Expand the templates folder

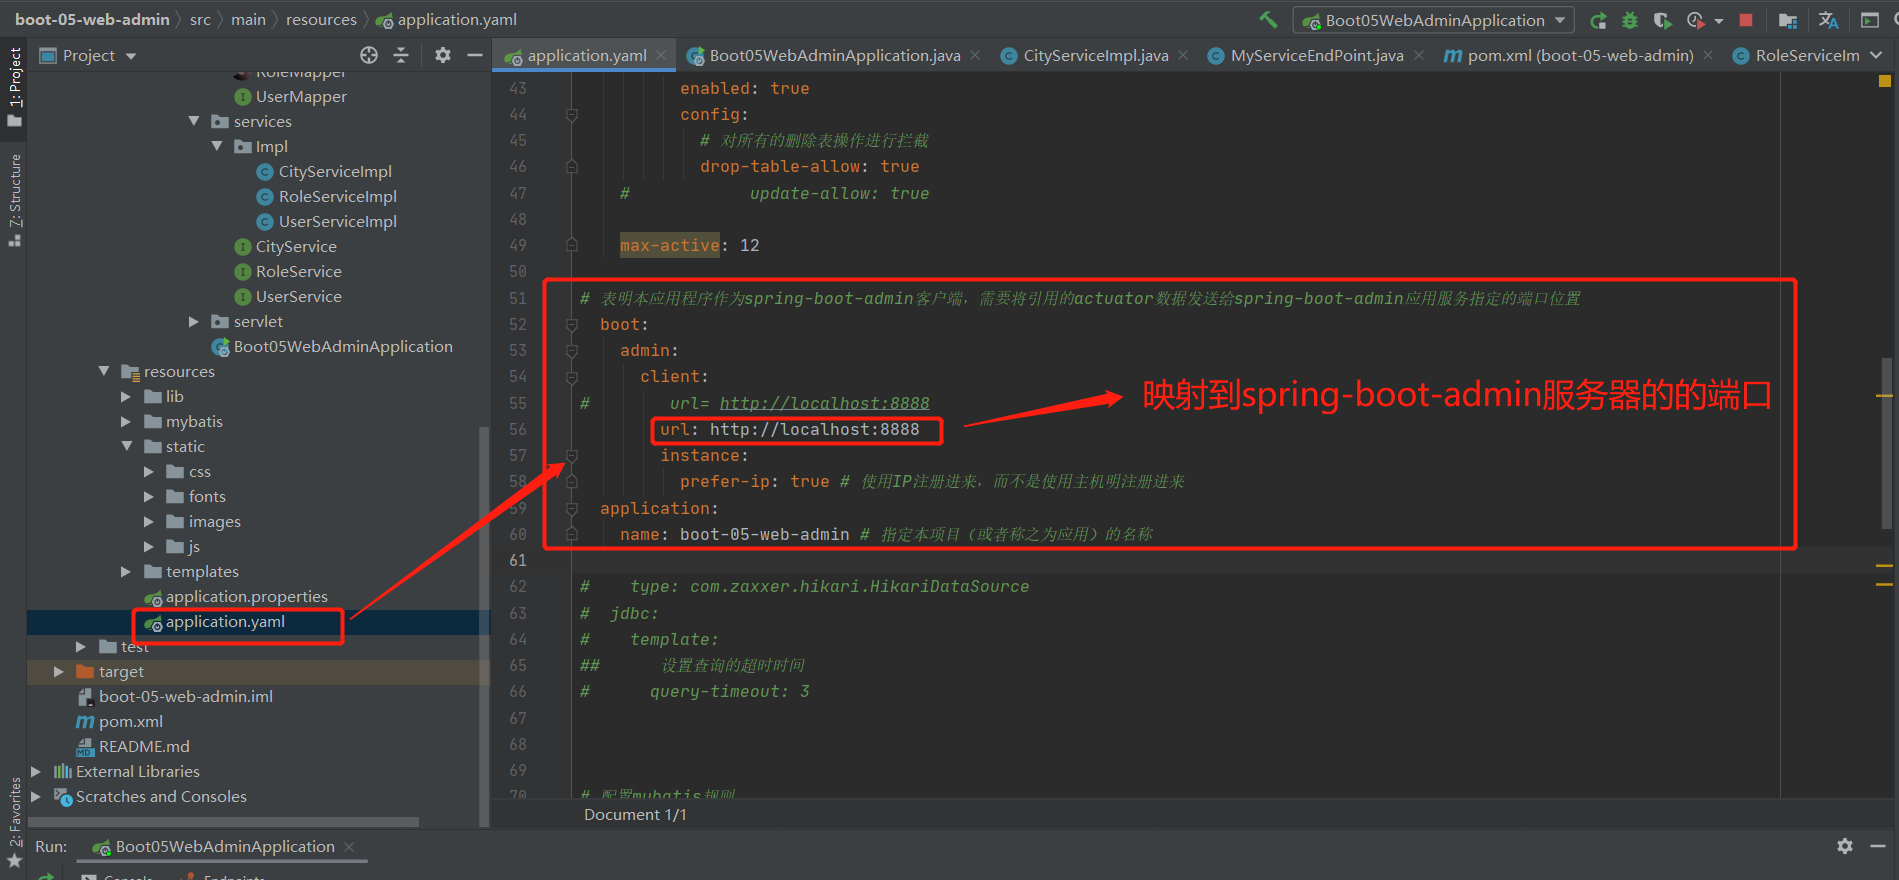(126, 571)
